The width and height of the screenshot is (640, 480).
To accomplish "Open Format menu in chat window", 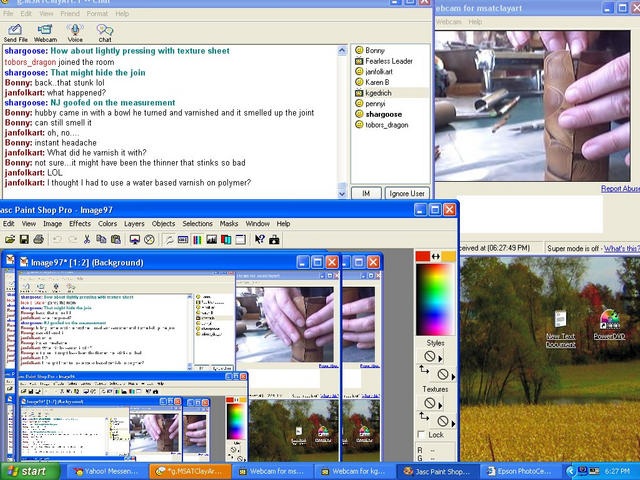I will coord(98,13).
